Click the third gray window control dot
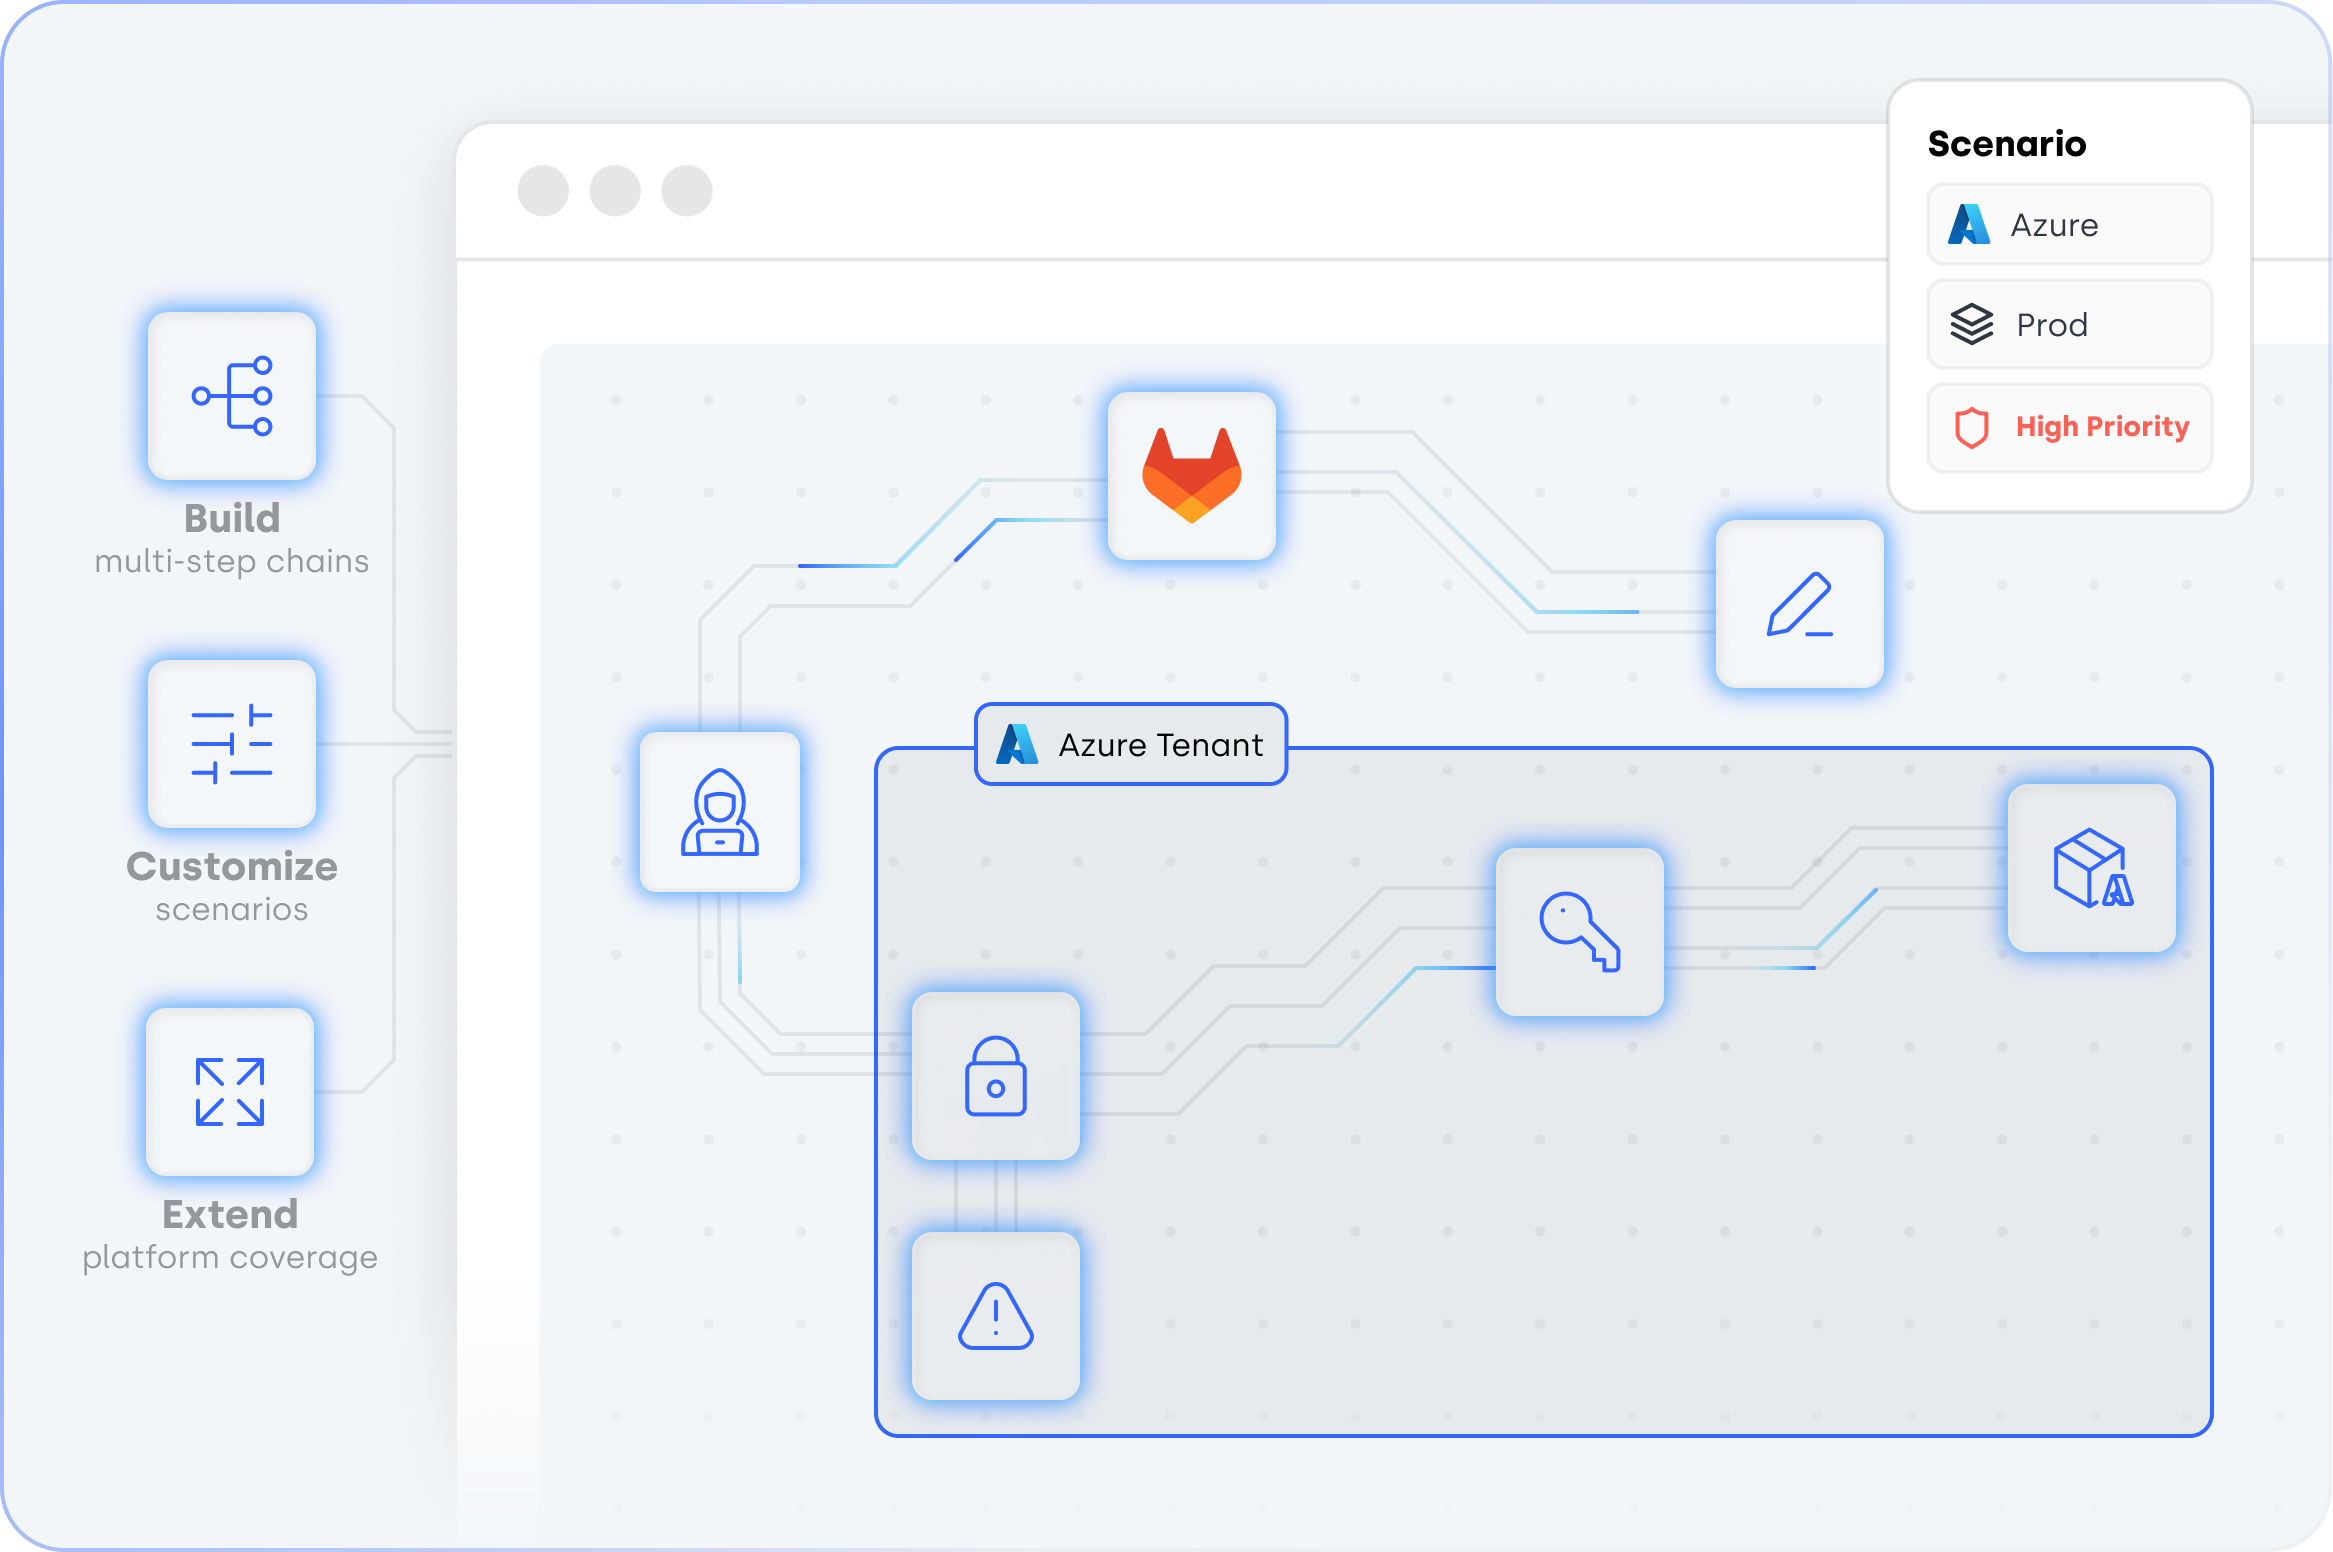2333x1552 pixels. coord(687,191)
